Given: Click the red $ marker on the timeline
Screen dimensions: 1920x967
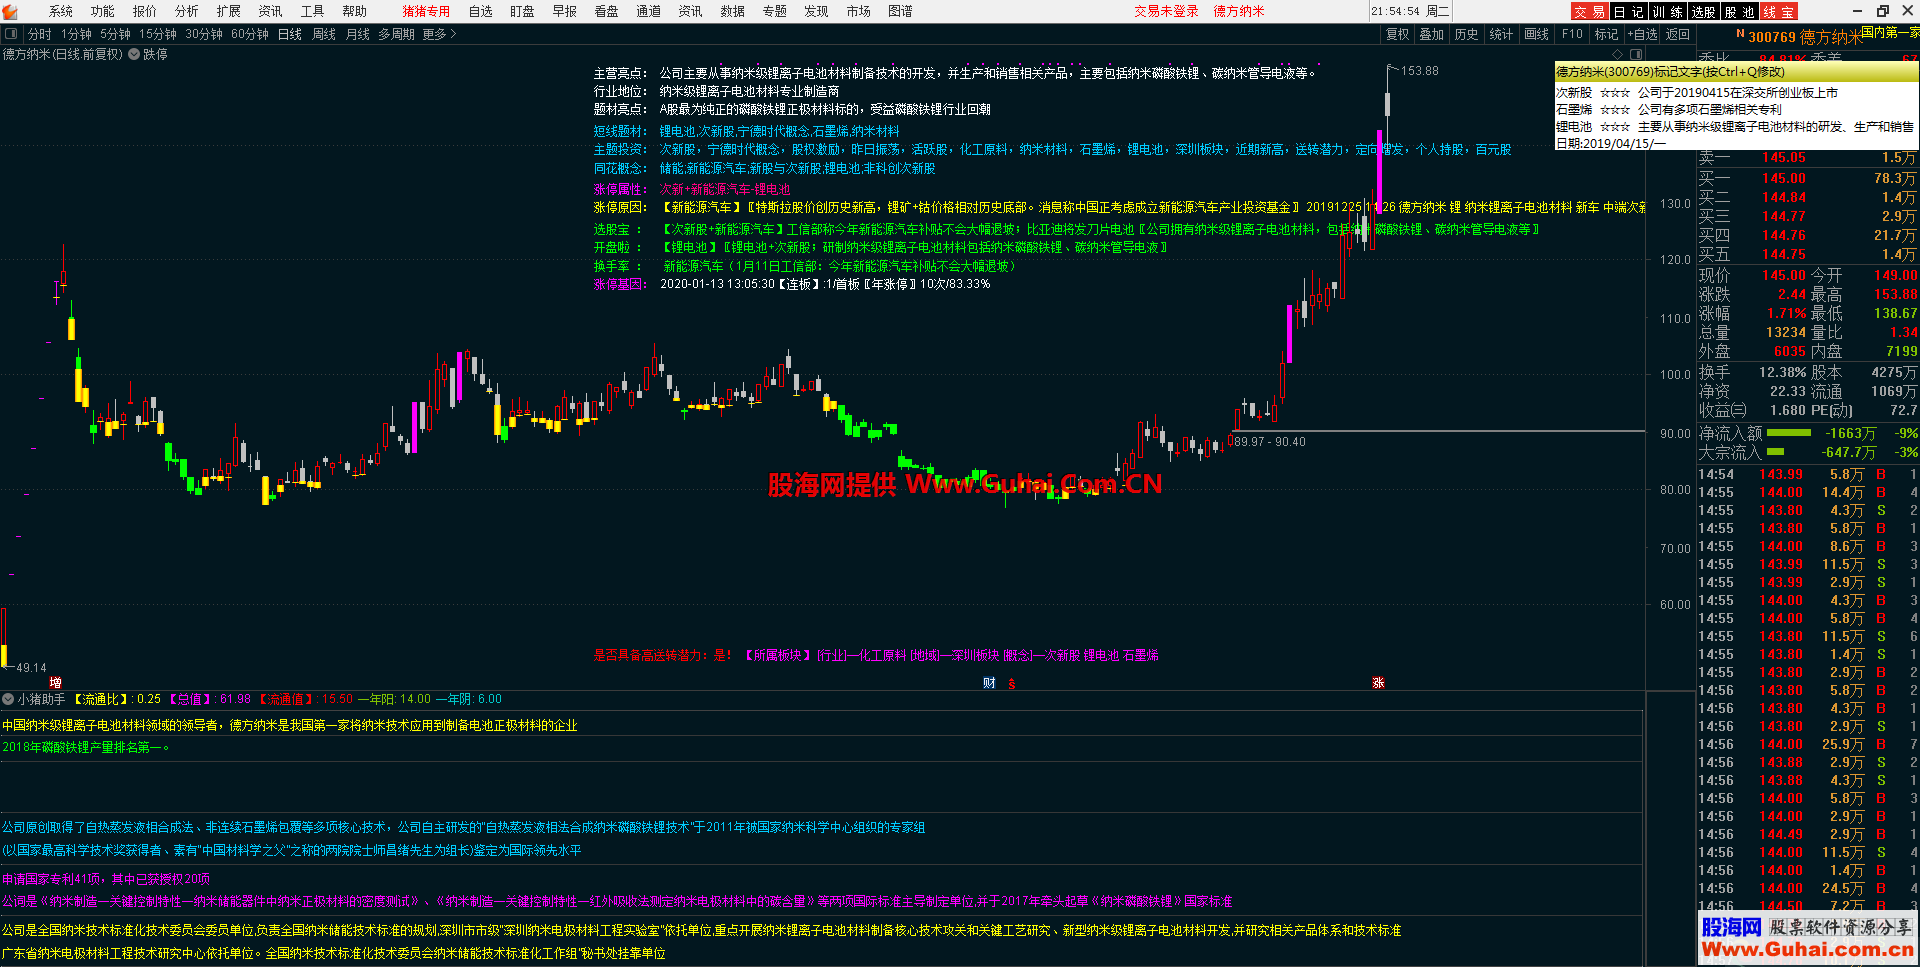Looking at the screenshot, I should 1012,684.
